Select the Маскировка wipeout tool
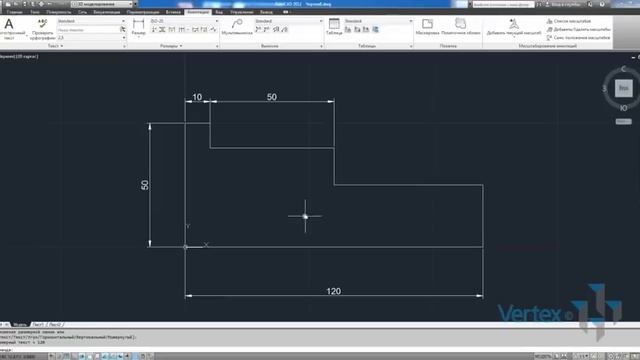This screenshot has height=360, width=640. pos(427,27)
